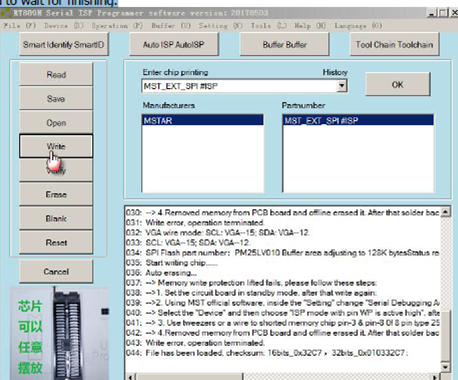Click the Smart Identify SmartID button
Screen dimensions: 458x380
coord(64,44)
